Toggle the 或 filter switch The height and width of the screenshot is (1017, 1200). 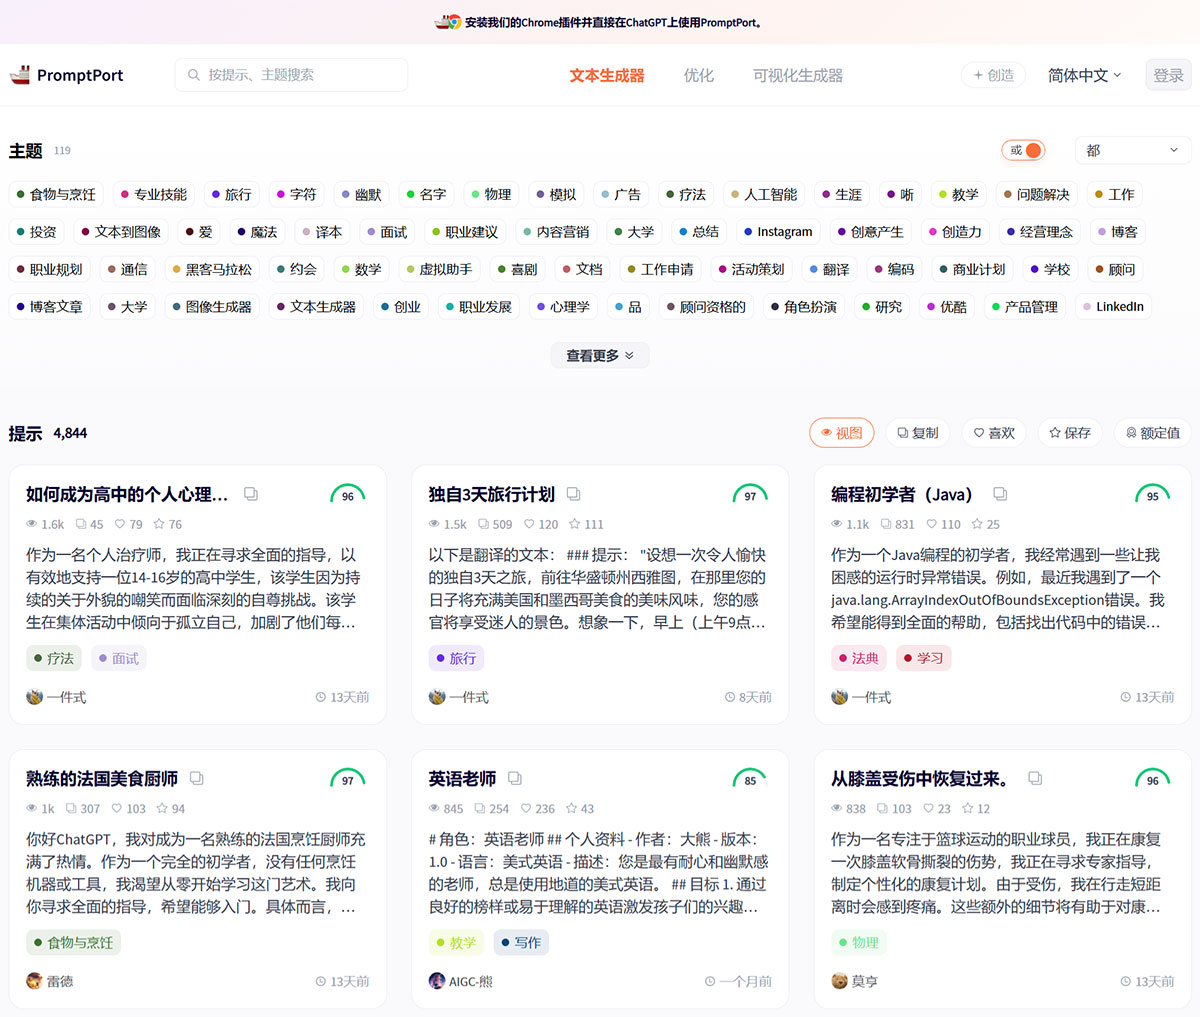tap(1023, 150)
